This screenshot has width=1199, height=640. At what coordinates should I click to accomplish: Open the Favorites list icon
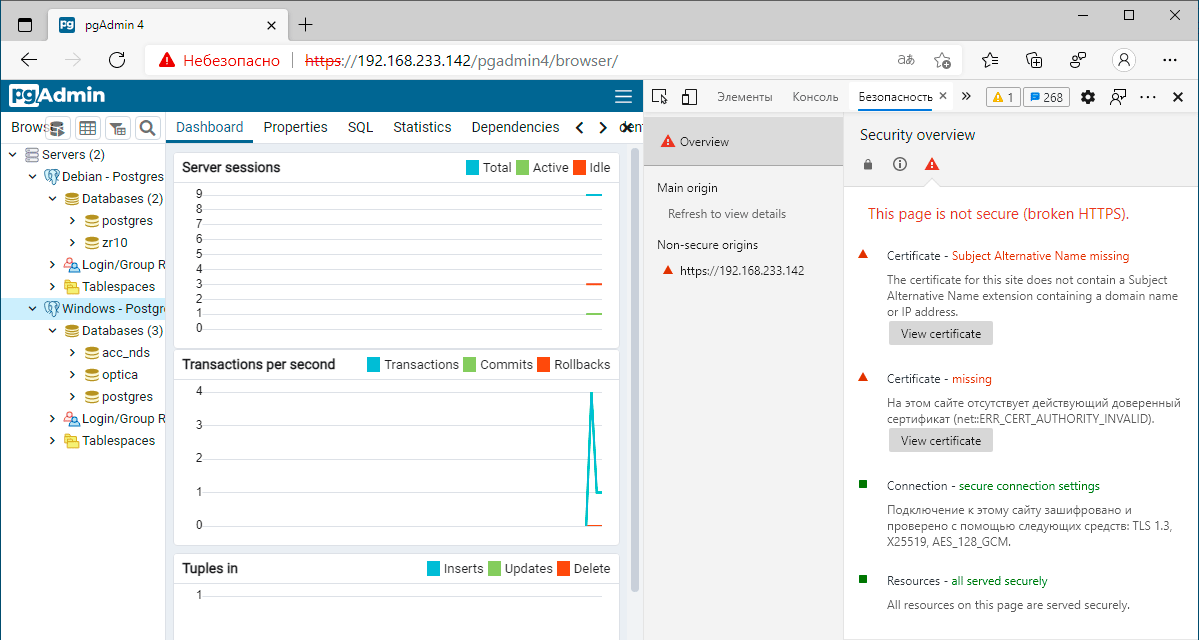(989, 60)
